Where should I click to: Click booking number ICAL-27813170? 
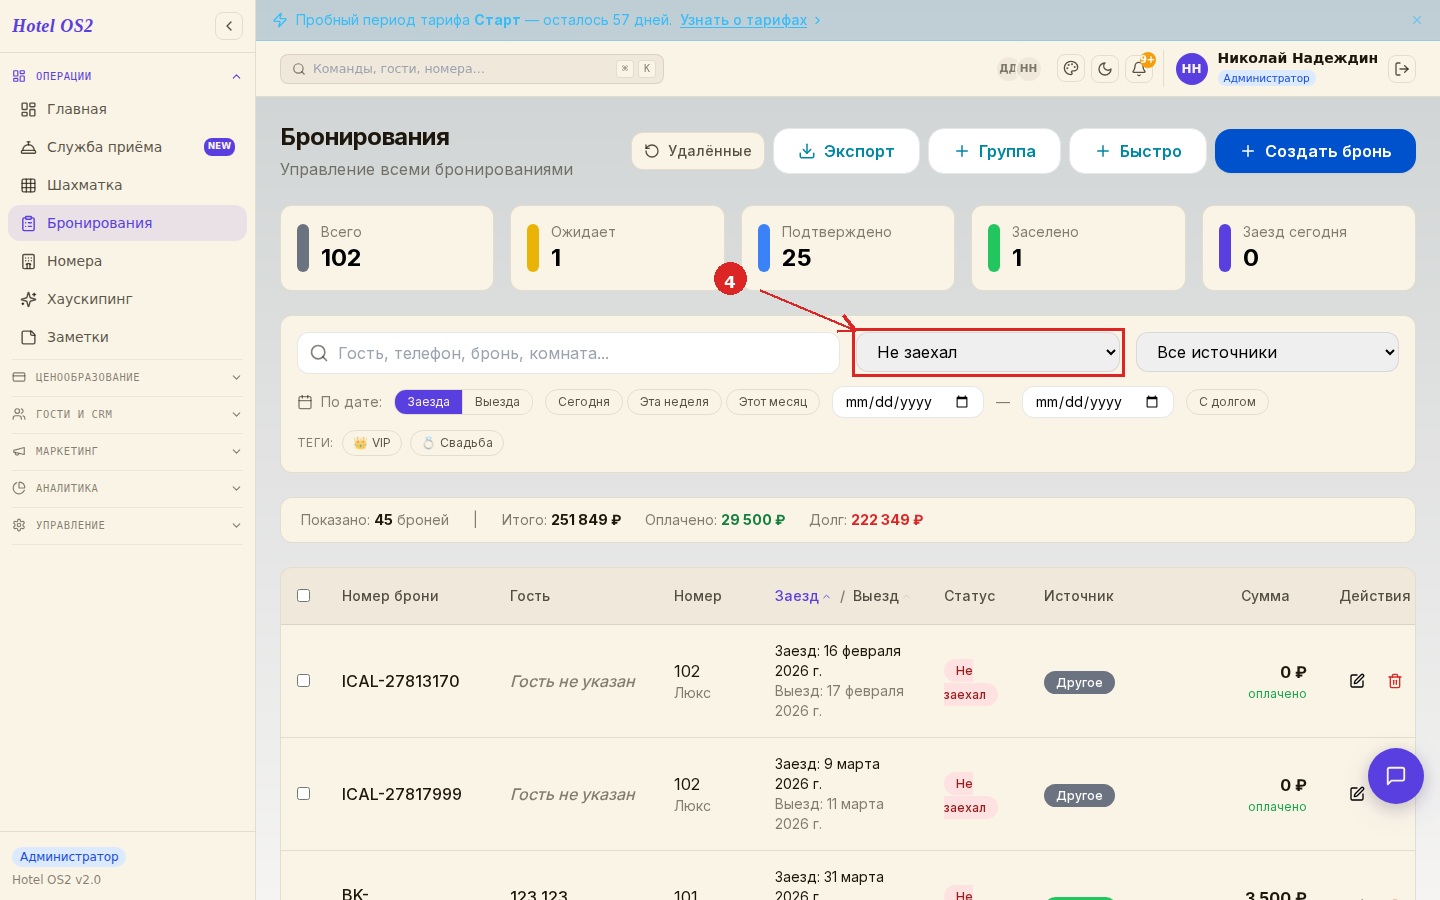(400, 681)
